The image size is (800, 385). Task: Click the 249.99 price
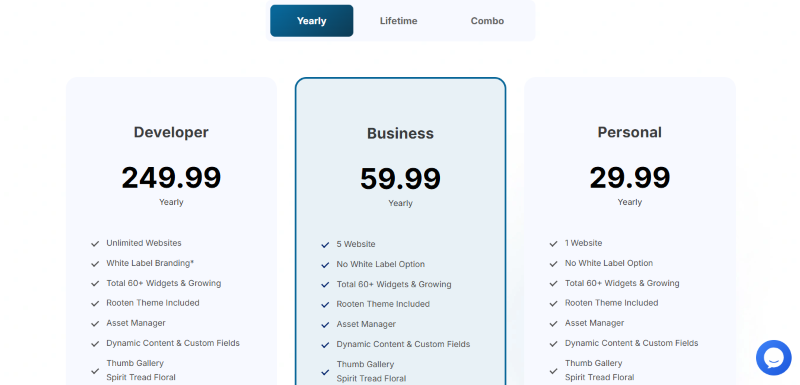tap(171, 177)
